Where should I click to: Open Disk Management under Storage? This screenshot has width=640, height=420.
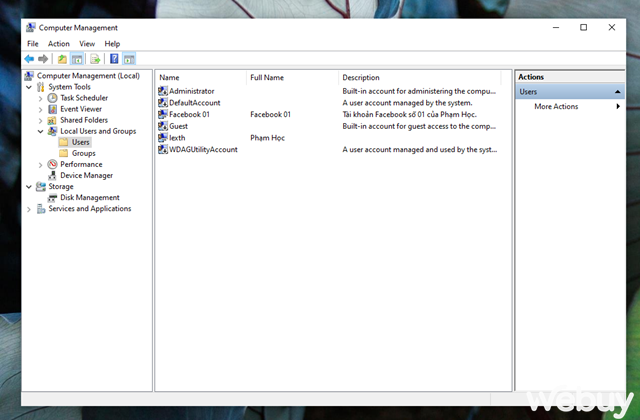(89, 197)
